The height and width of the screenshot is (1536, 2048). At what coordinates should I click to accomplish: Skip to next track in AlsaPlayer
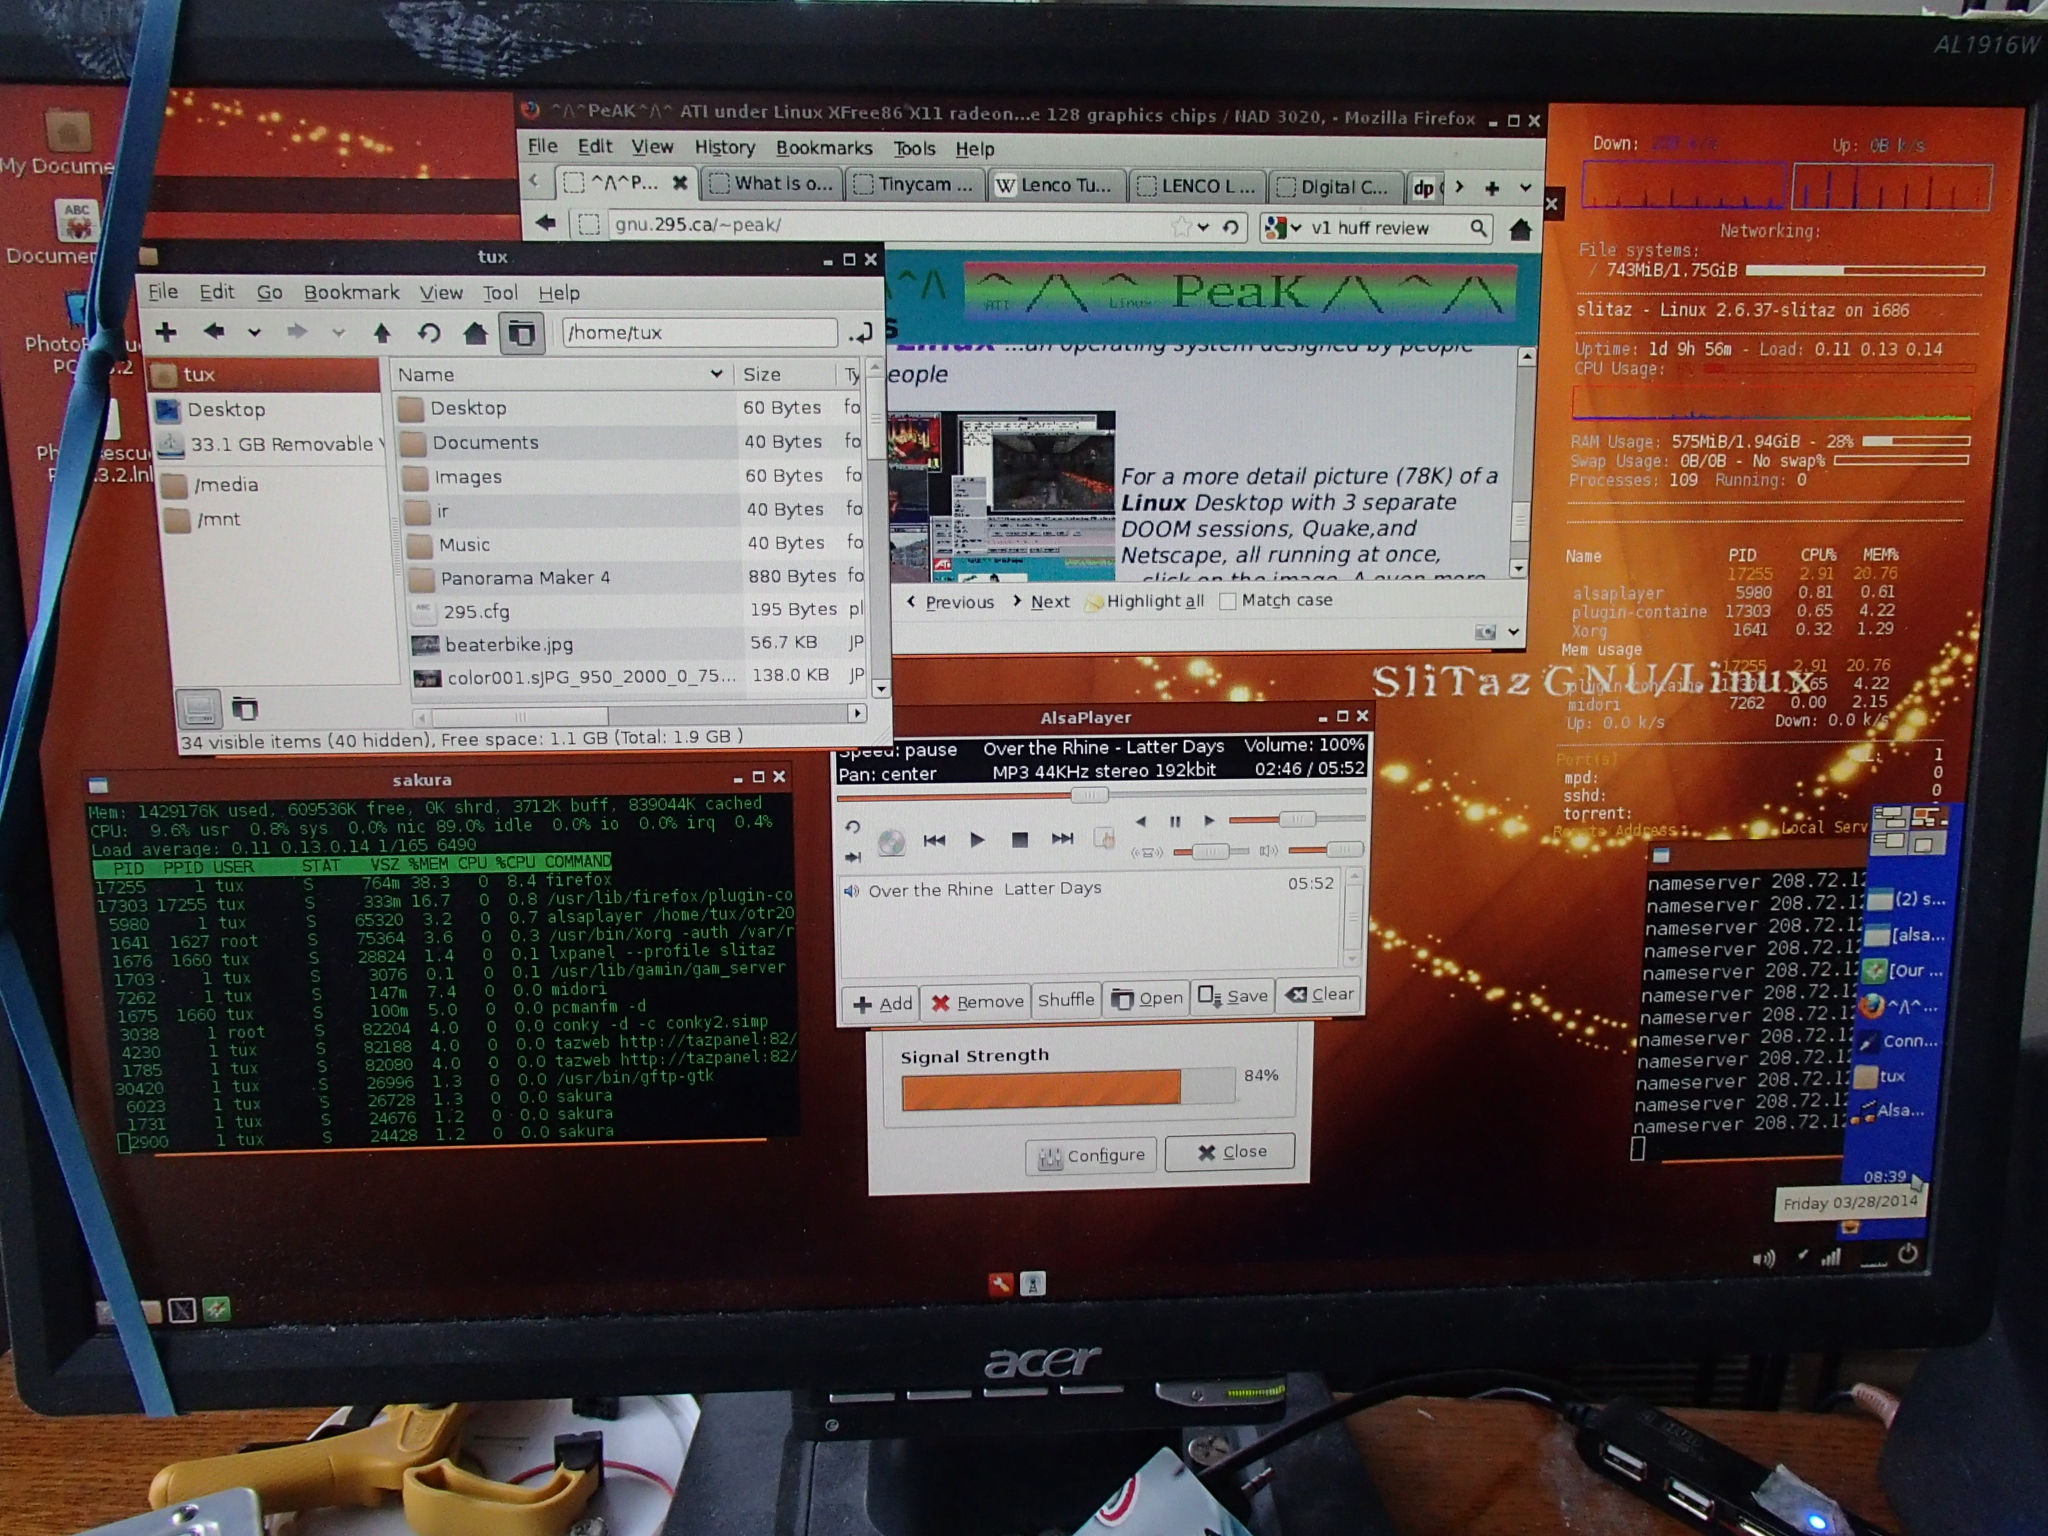click(1062, 839)
